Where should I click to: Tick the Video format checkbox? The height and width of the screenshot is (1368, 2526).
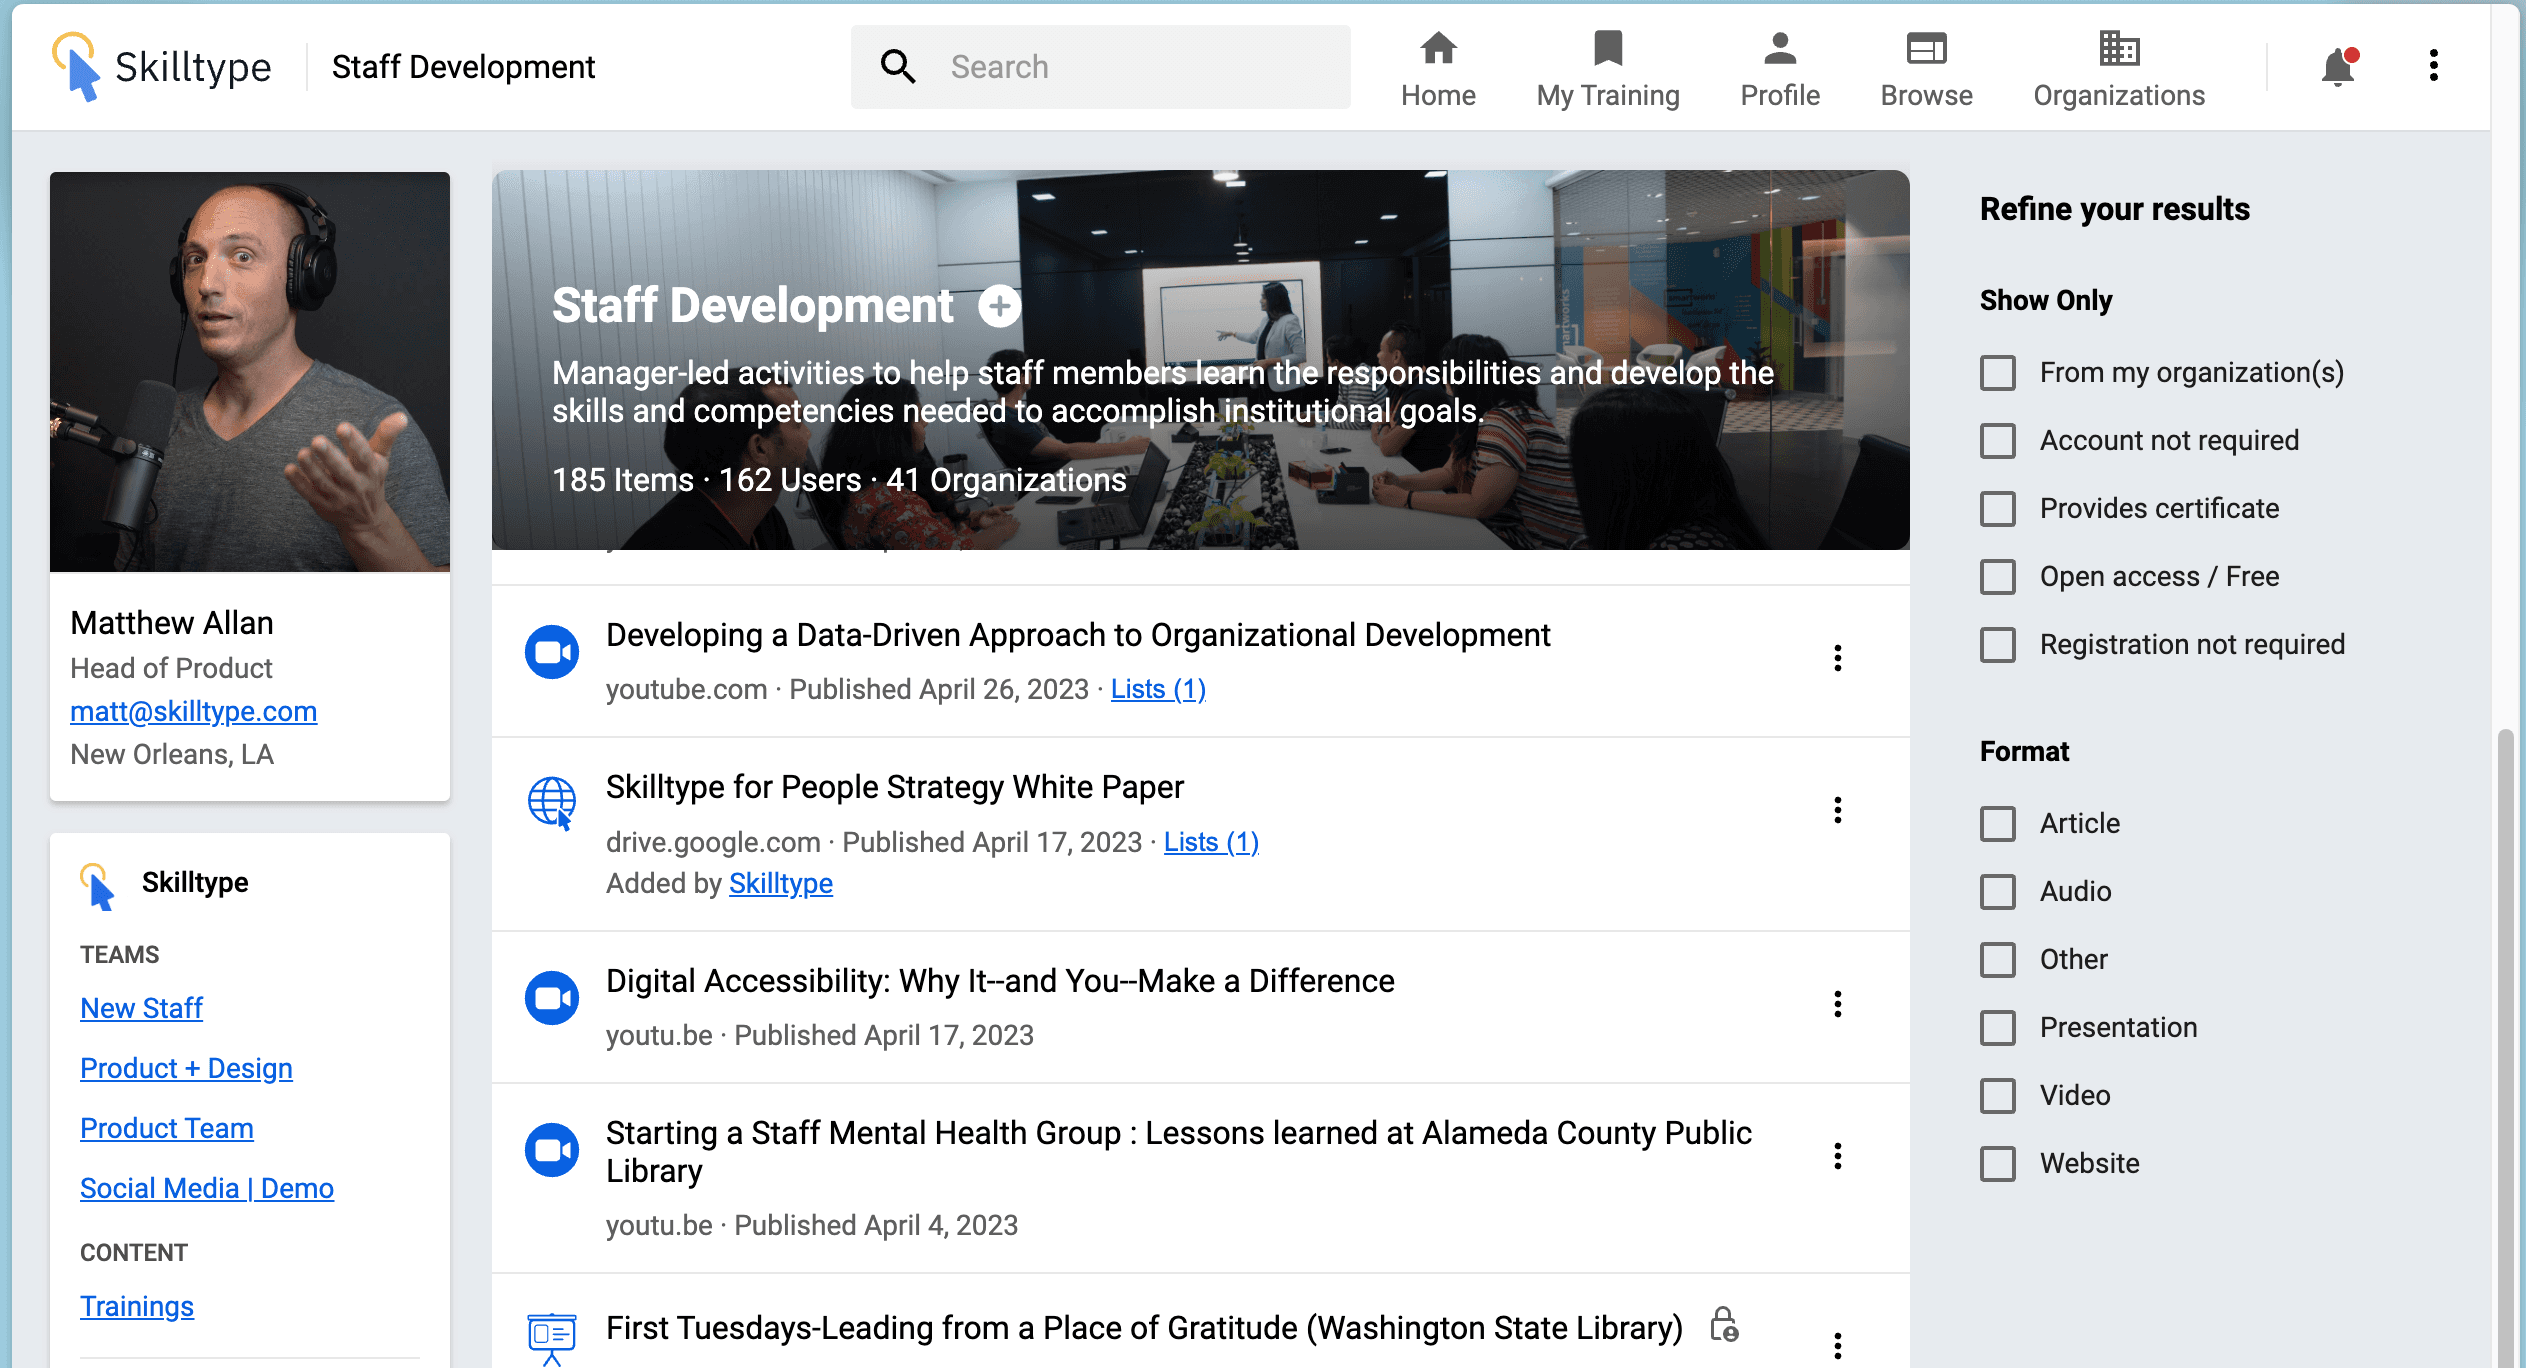pyautogui.click(x=1998, y=1096)
